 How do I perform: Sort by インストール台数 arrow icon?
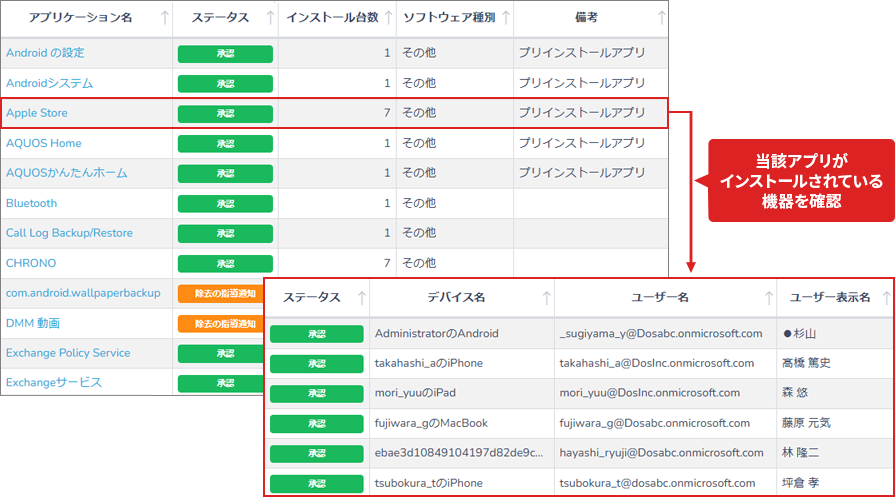[389, 18]
